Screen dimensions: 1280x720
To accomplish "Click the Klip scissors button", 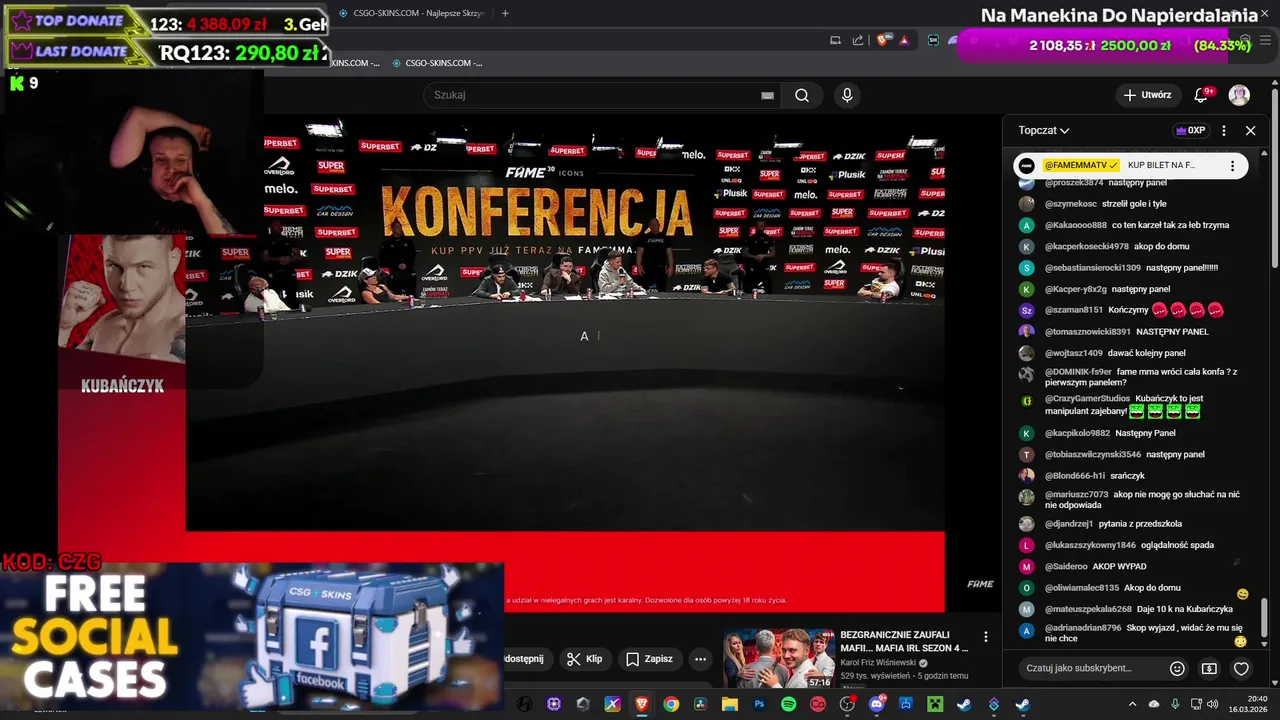I will 584,659.
